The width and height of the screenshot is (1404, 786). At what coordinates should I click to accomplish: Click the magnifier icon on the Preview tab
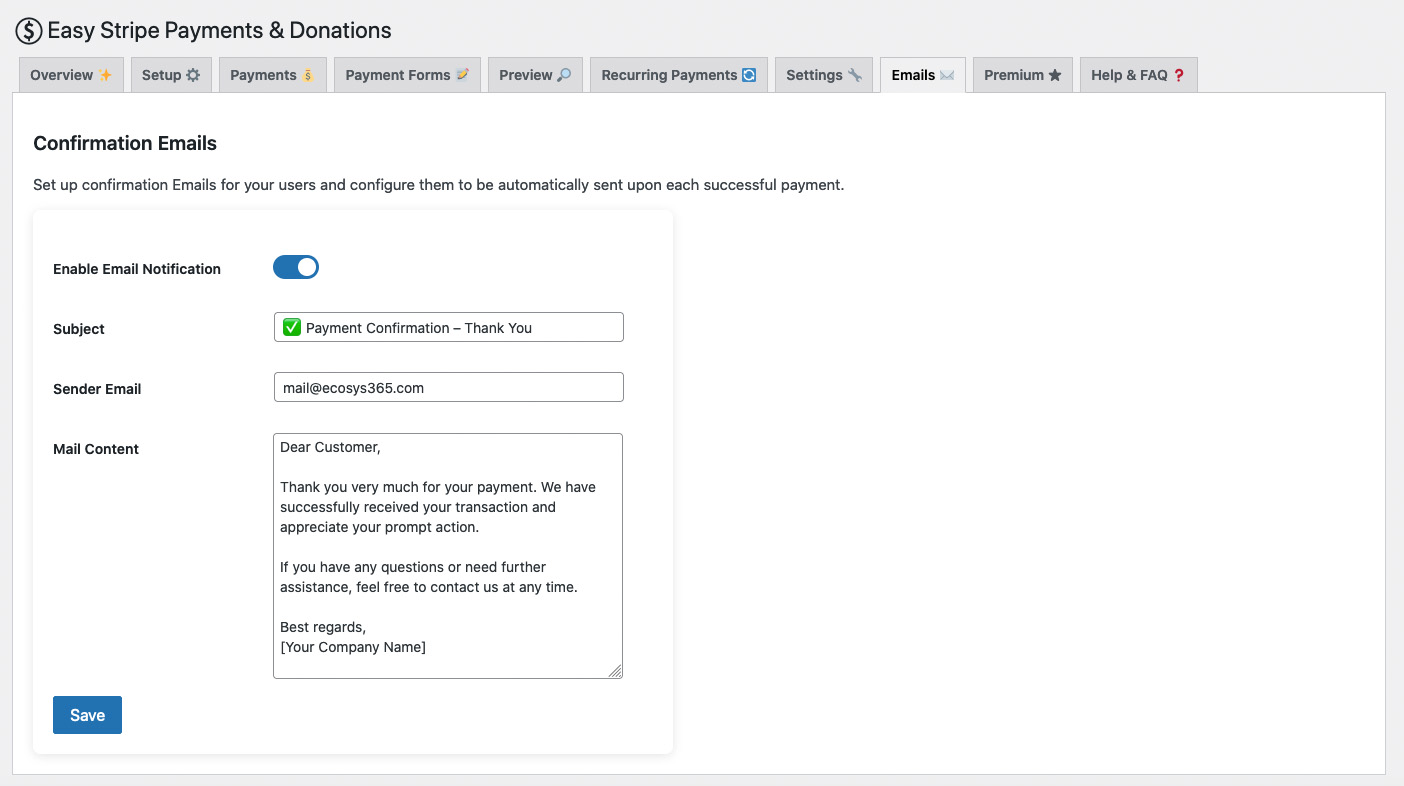(562, 74)
